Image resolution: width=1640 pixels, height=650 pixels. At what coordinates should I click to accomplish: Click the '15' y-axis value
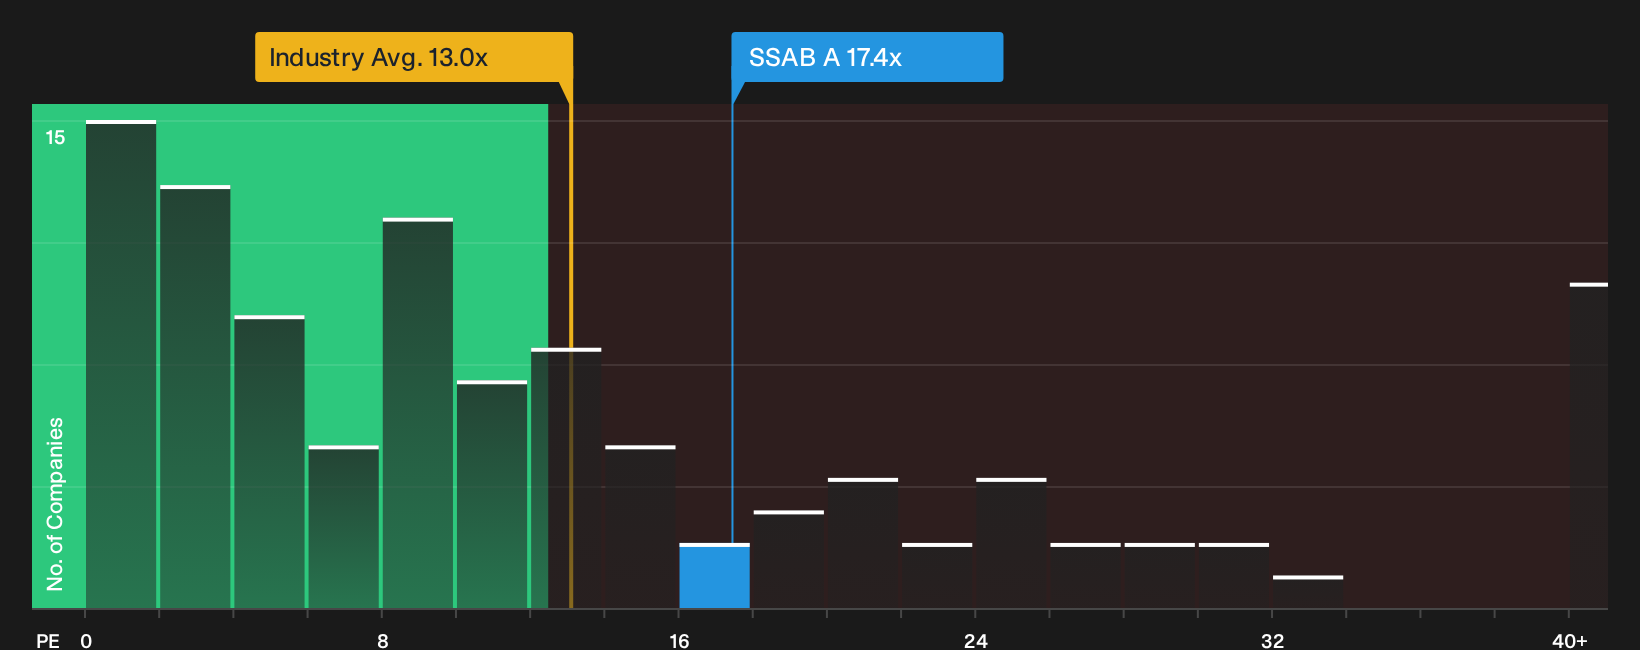(55, 138)
